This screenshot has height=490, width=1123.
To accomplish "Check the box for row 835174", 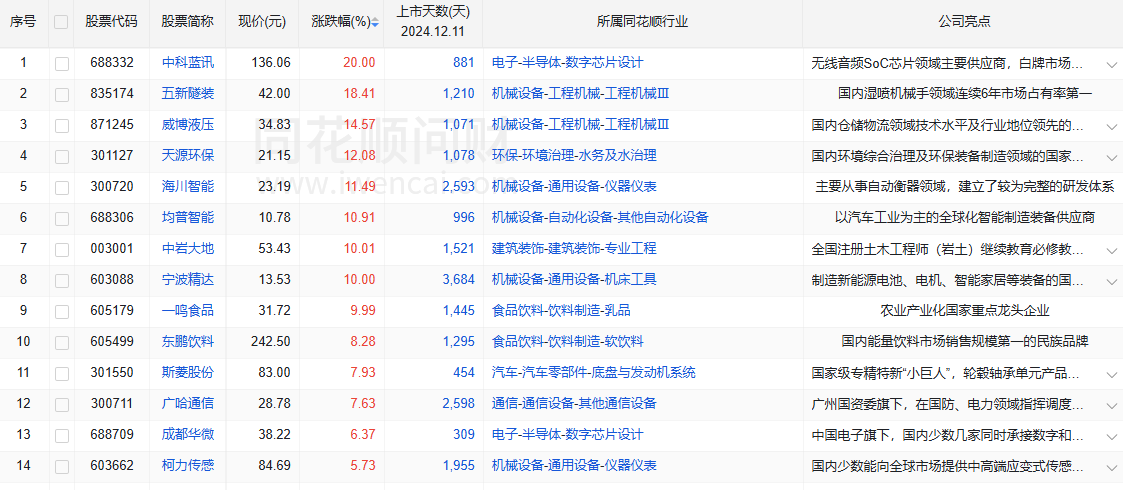I will point(62,94).
